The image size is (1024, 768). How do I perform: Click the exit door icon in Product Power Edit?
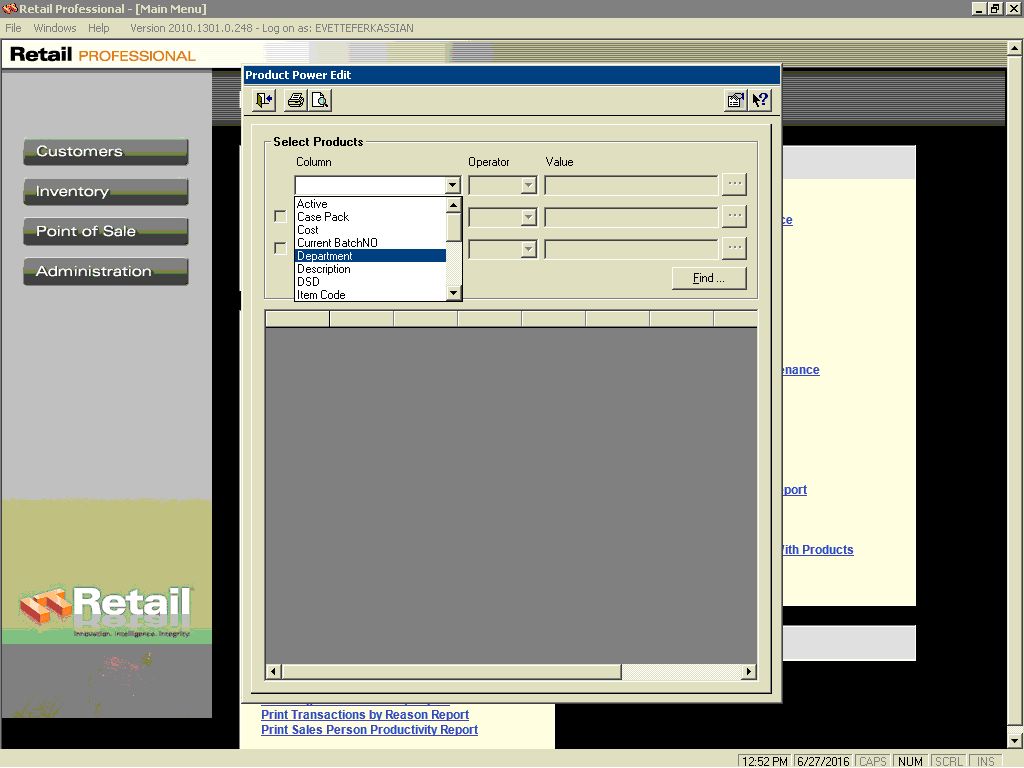point(264,100)
